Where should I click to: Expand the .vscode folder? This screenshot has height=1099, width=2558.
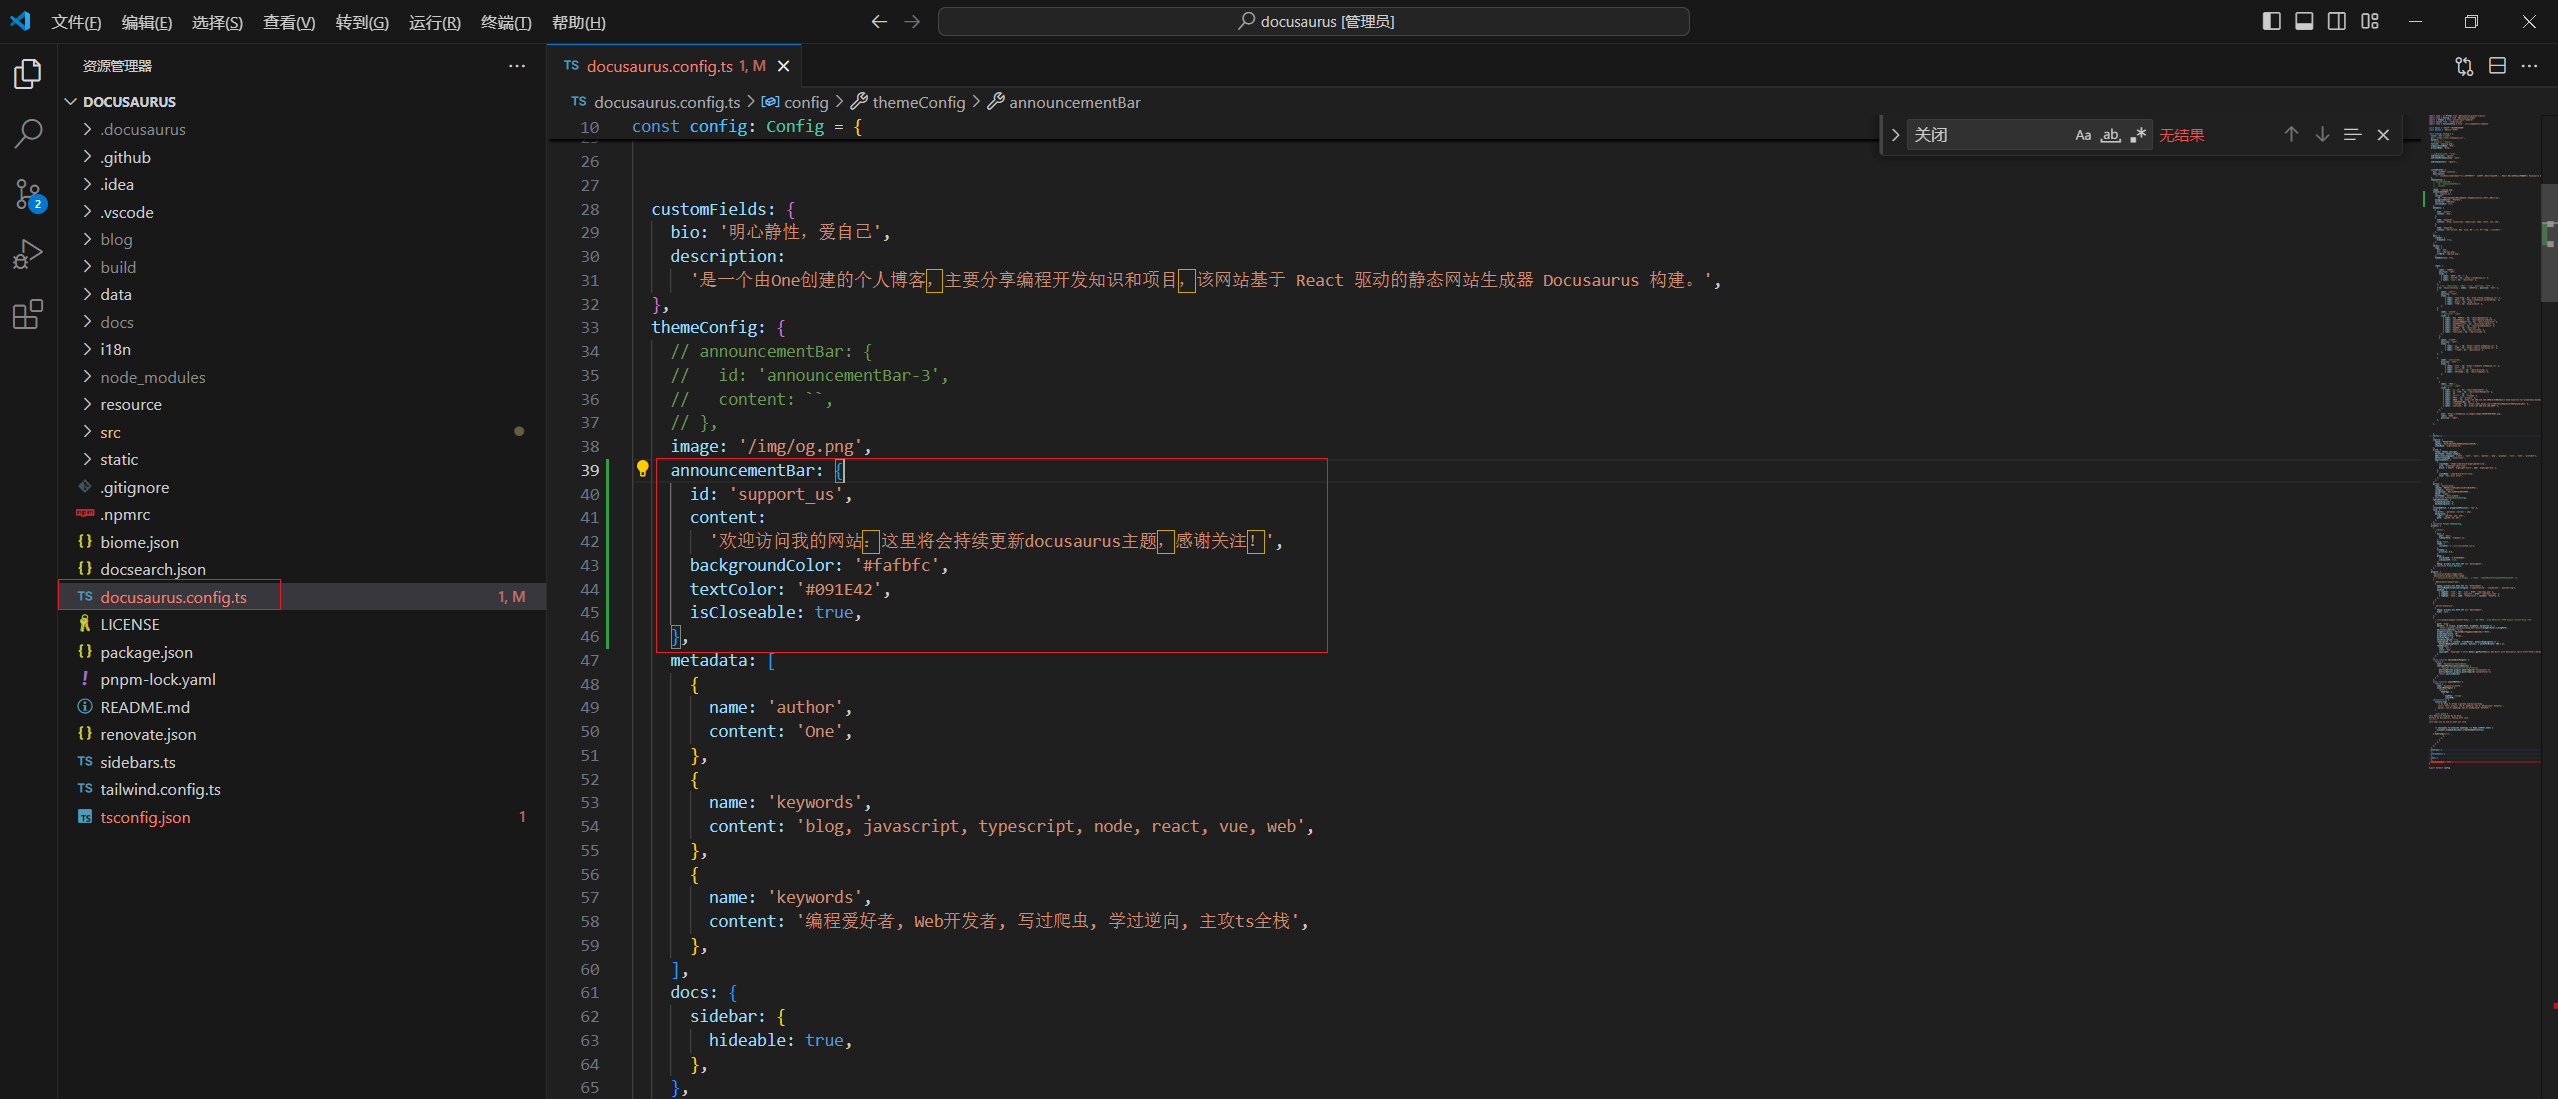(x=302, y=212)
